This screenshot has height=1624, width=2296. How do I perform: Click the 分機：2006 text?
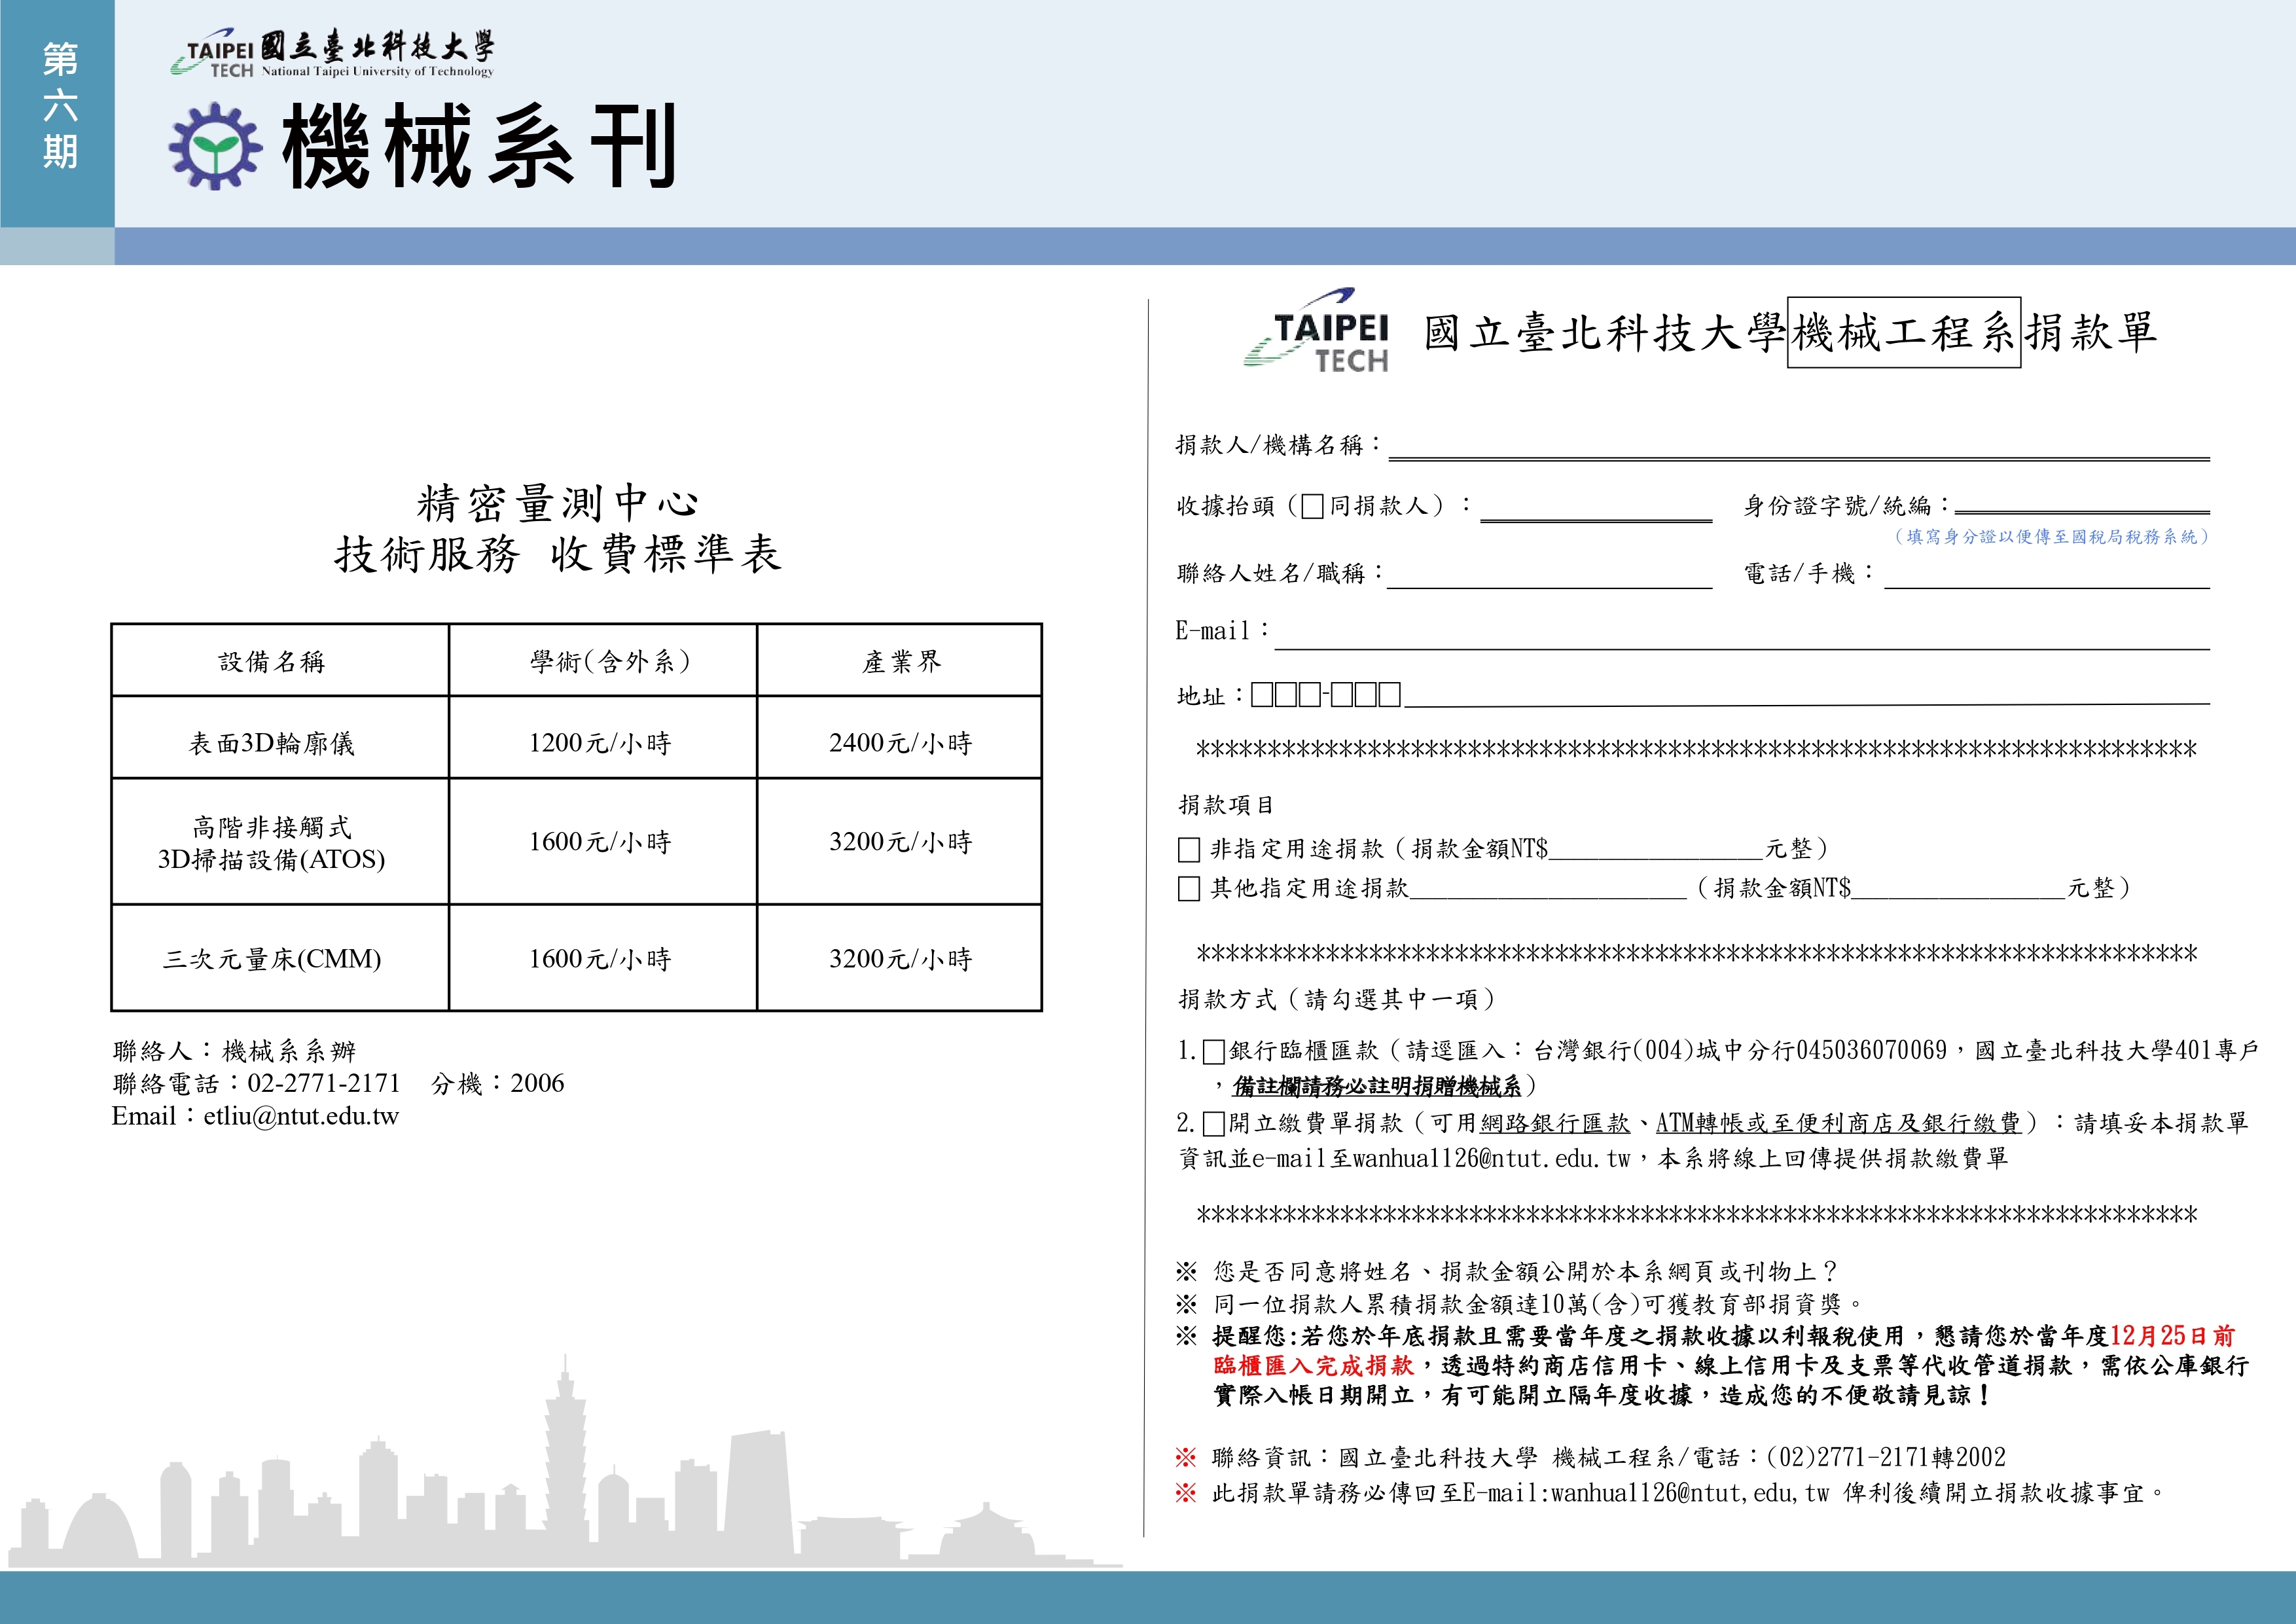498,1084
